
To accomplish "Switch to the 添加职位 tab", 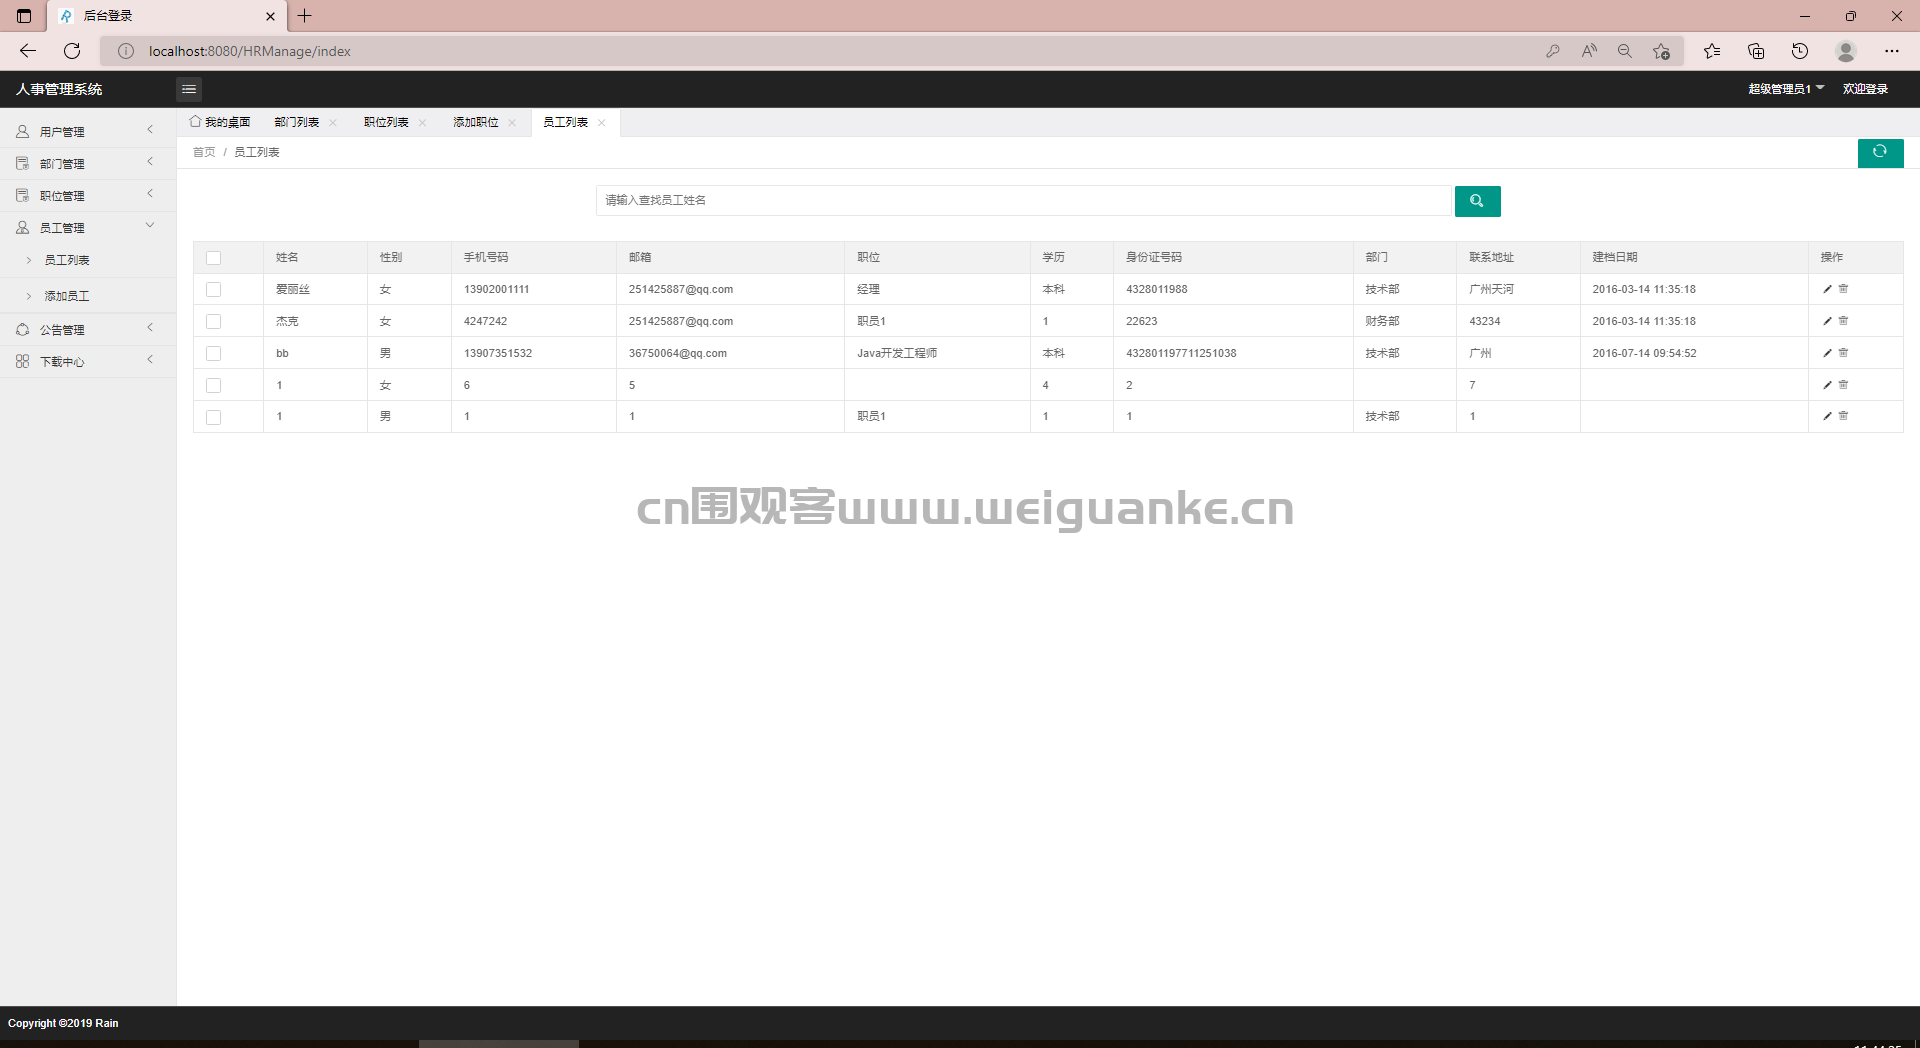I will (476, 122).
